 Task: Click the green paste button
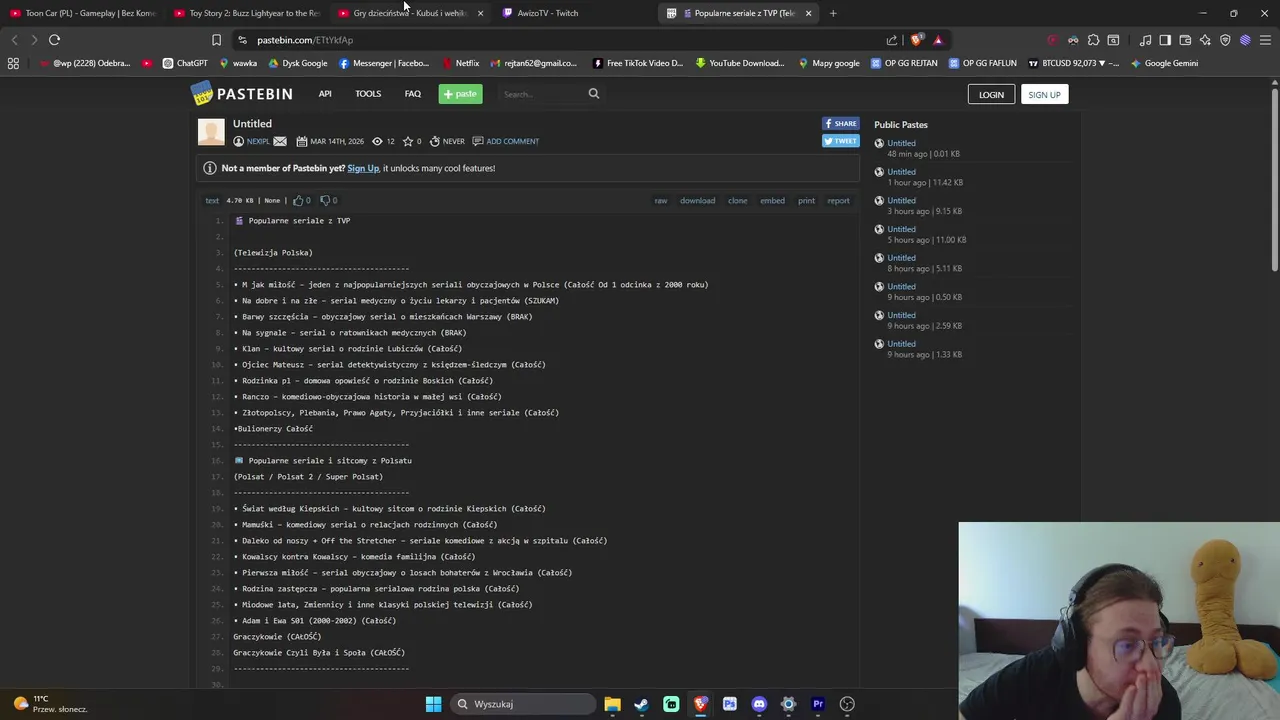point(460,94)
